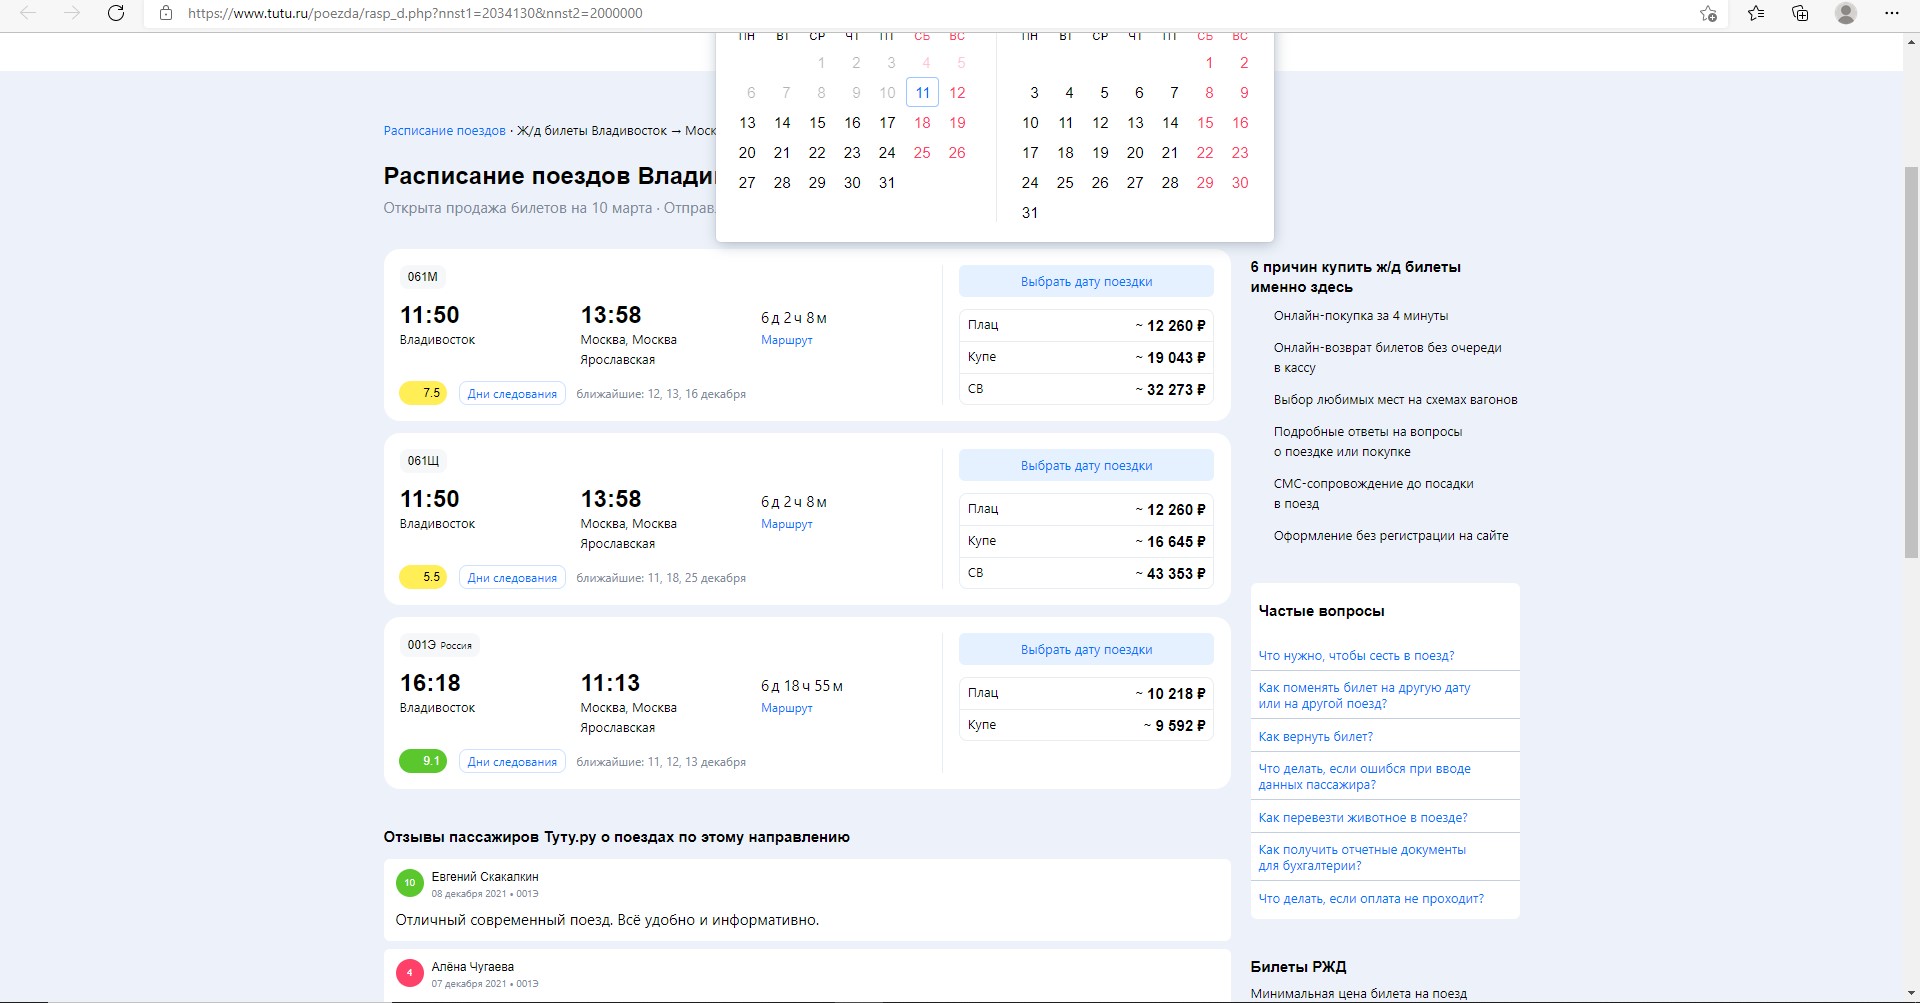1920x1003 pixels.
Task: Click the page vertical scrollbar thumb
Action: point(1911,362)
